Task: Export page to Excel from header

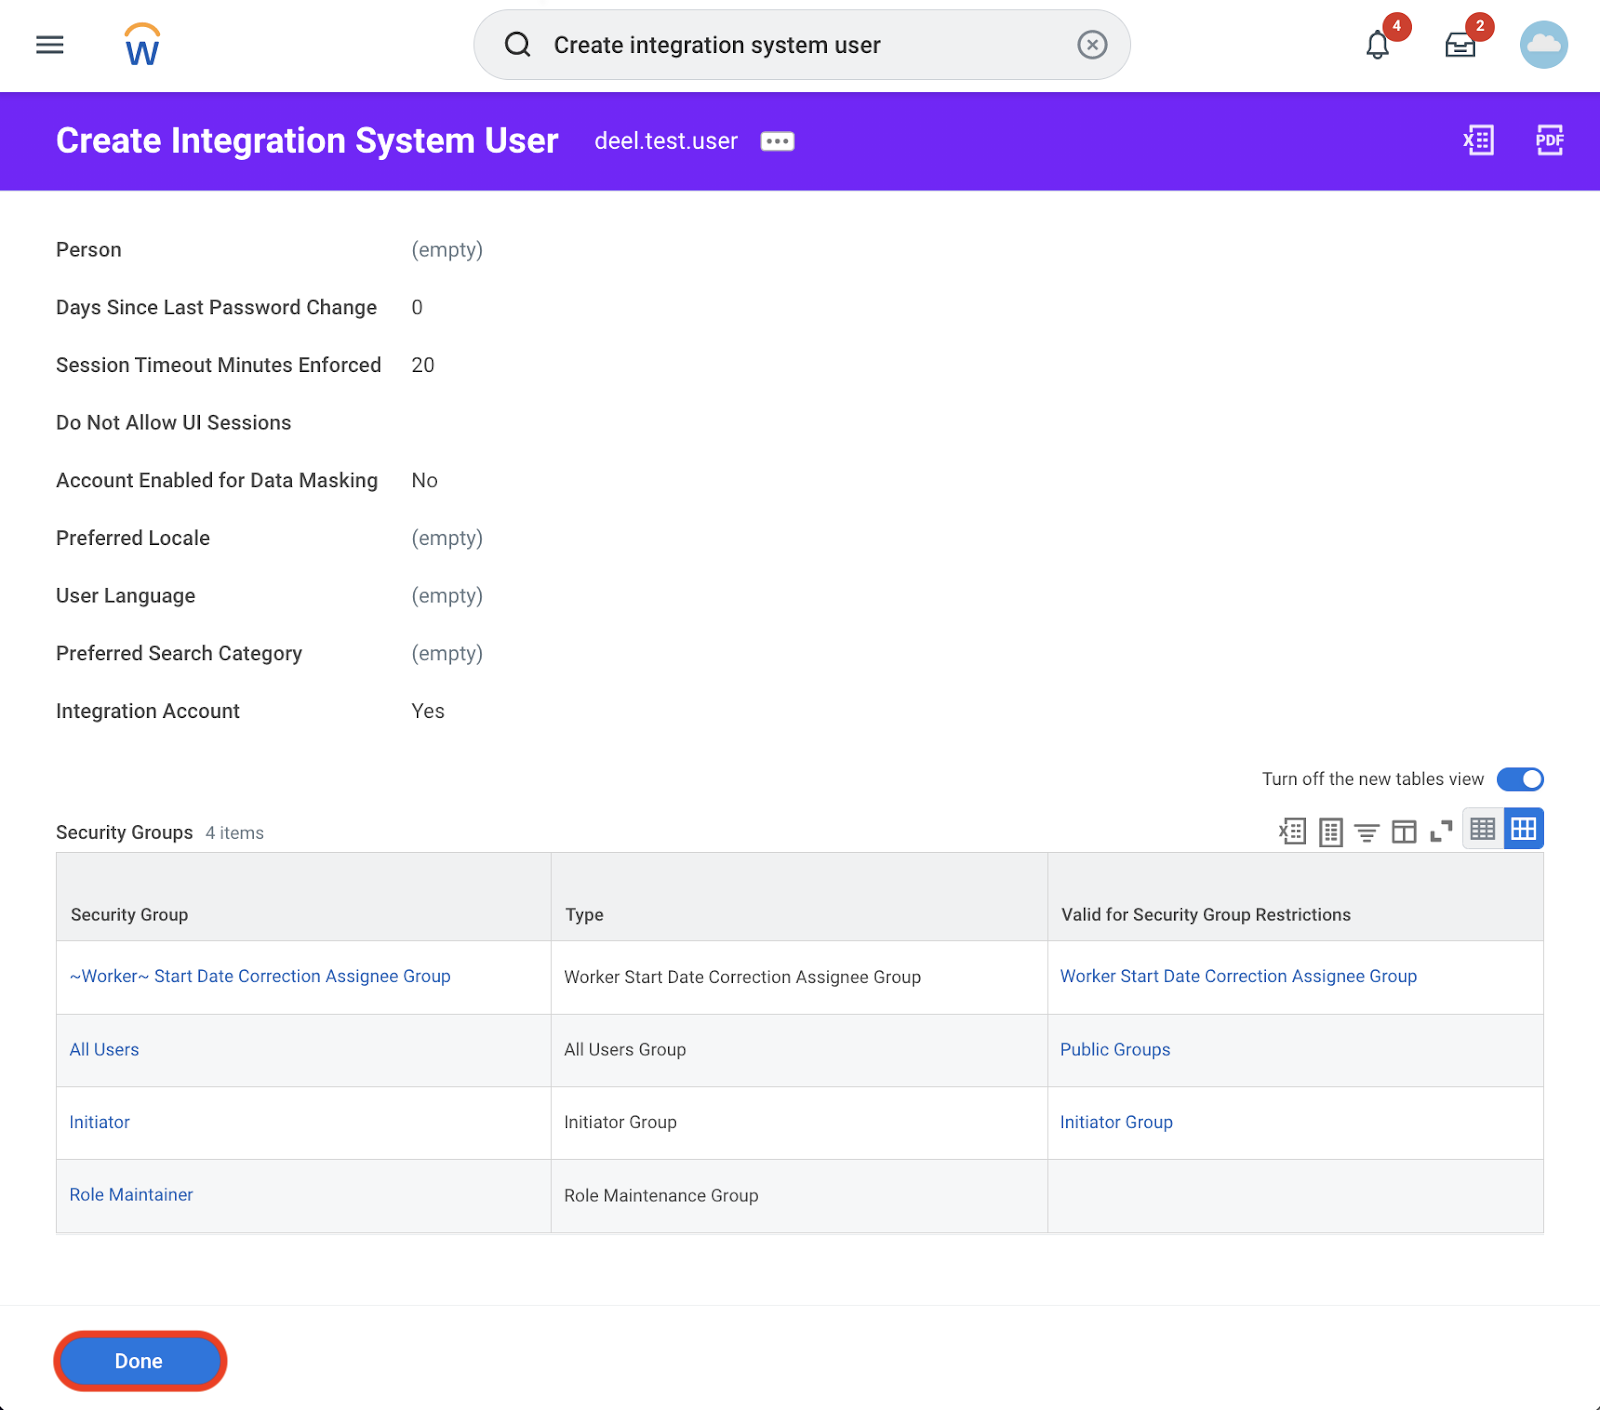Action: coord(1479,140)
